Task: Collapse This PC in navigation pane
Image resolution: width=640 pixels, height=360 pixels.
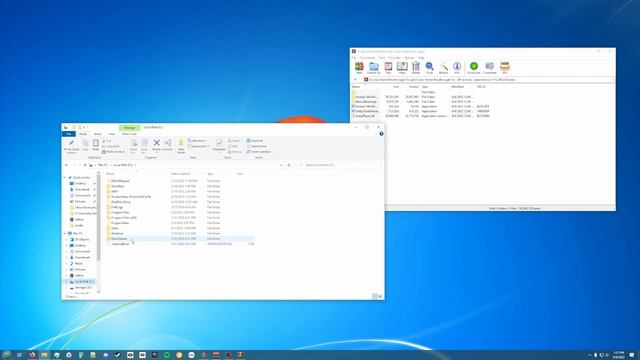Action: pyautogui.click(x=64, y=233)
